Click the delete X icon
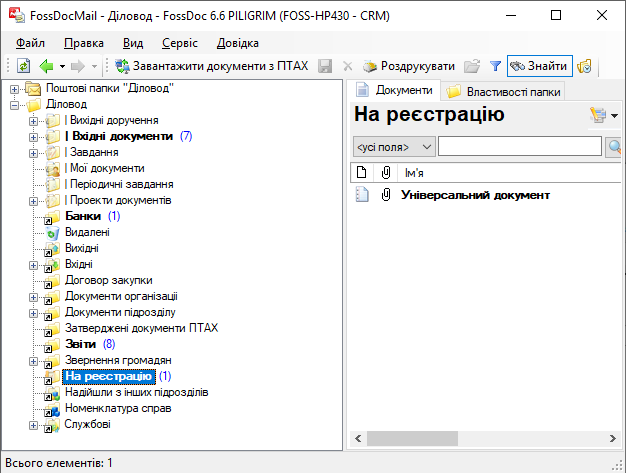Screen dimensions: 626x473 click(348, 66)
